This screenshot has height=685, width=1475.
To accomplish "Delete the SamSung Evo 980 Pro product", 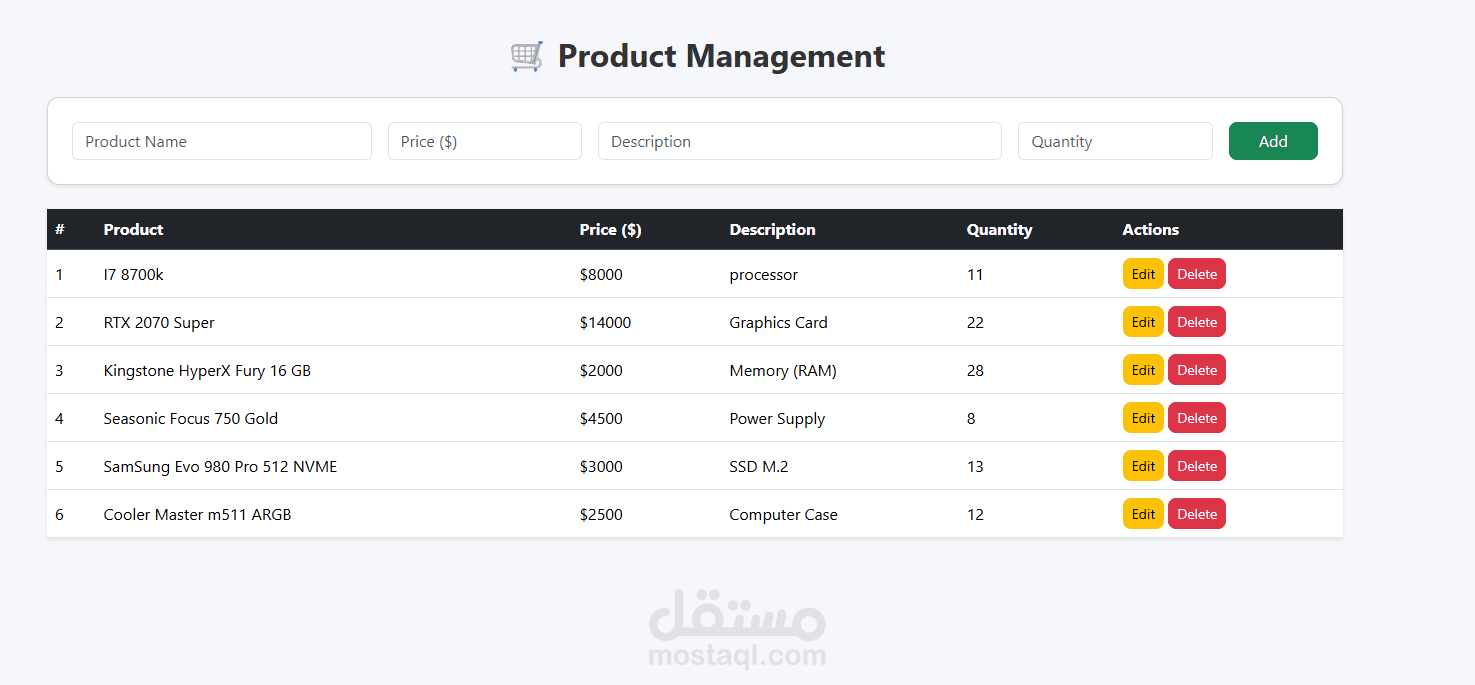I will point(1197,466).
